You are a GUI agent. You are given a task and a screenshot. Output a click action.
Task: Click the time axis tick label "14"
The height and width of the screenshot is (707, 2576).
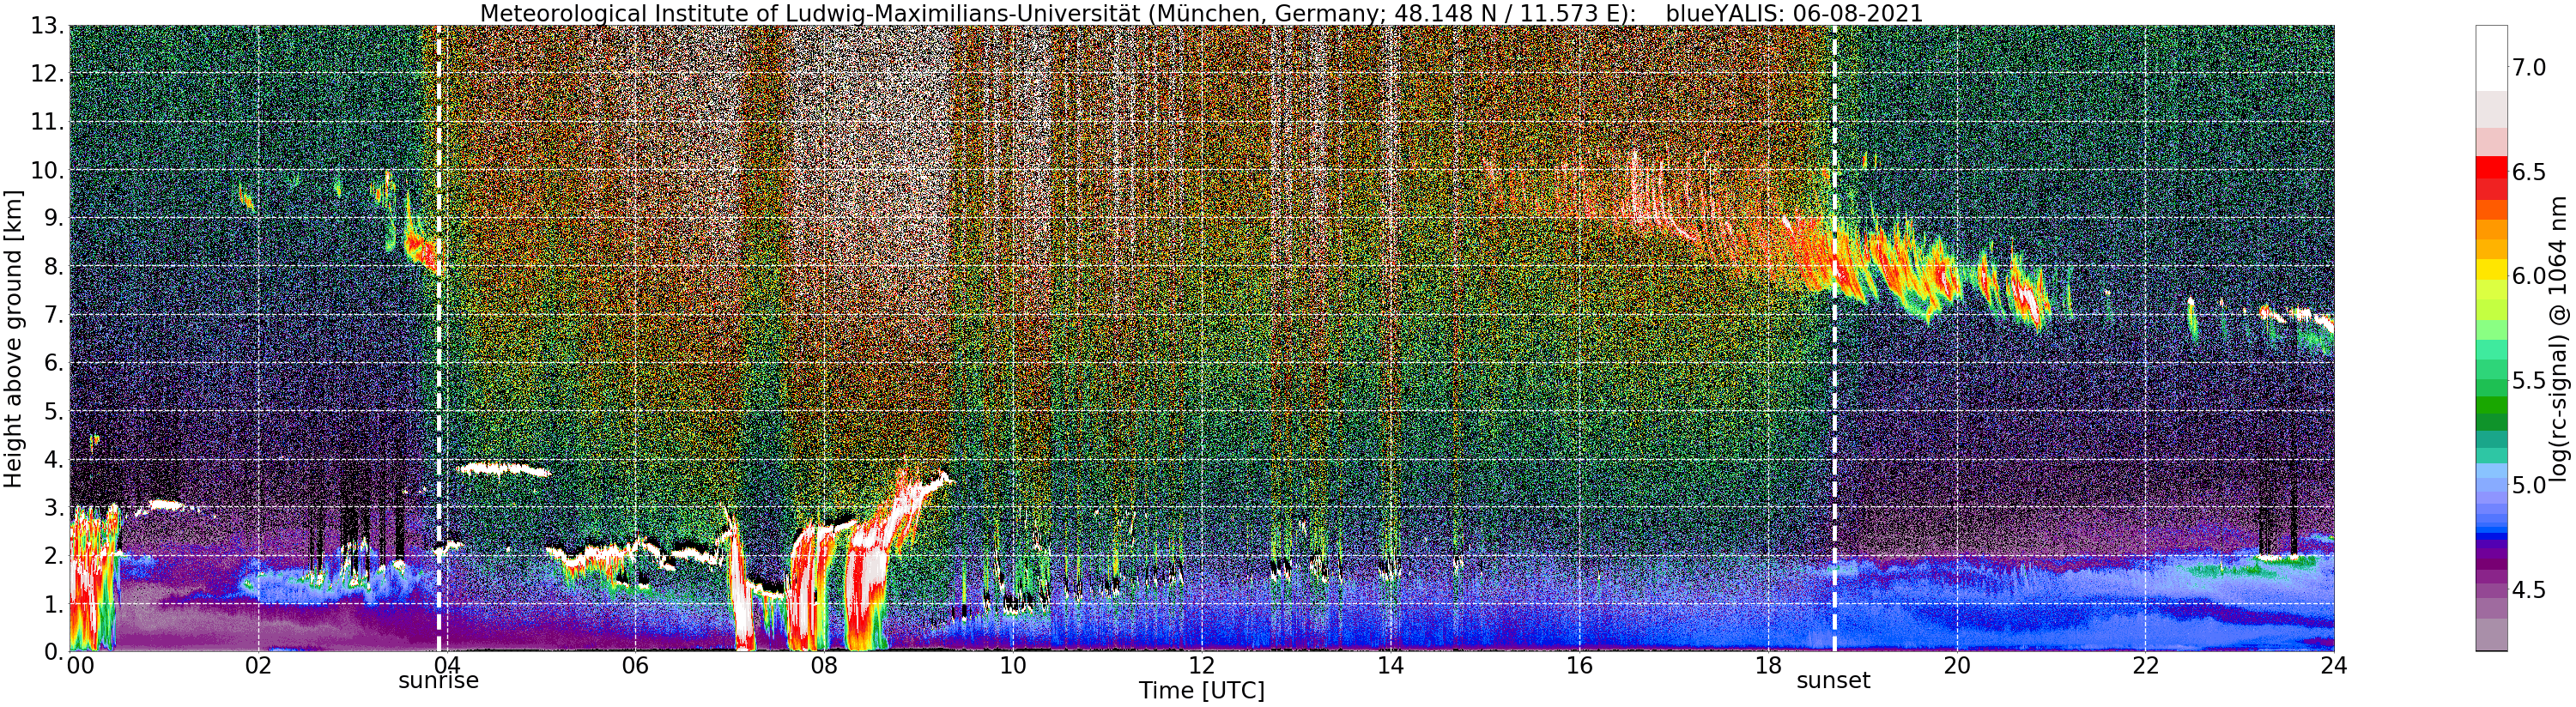point(1390,666)
